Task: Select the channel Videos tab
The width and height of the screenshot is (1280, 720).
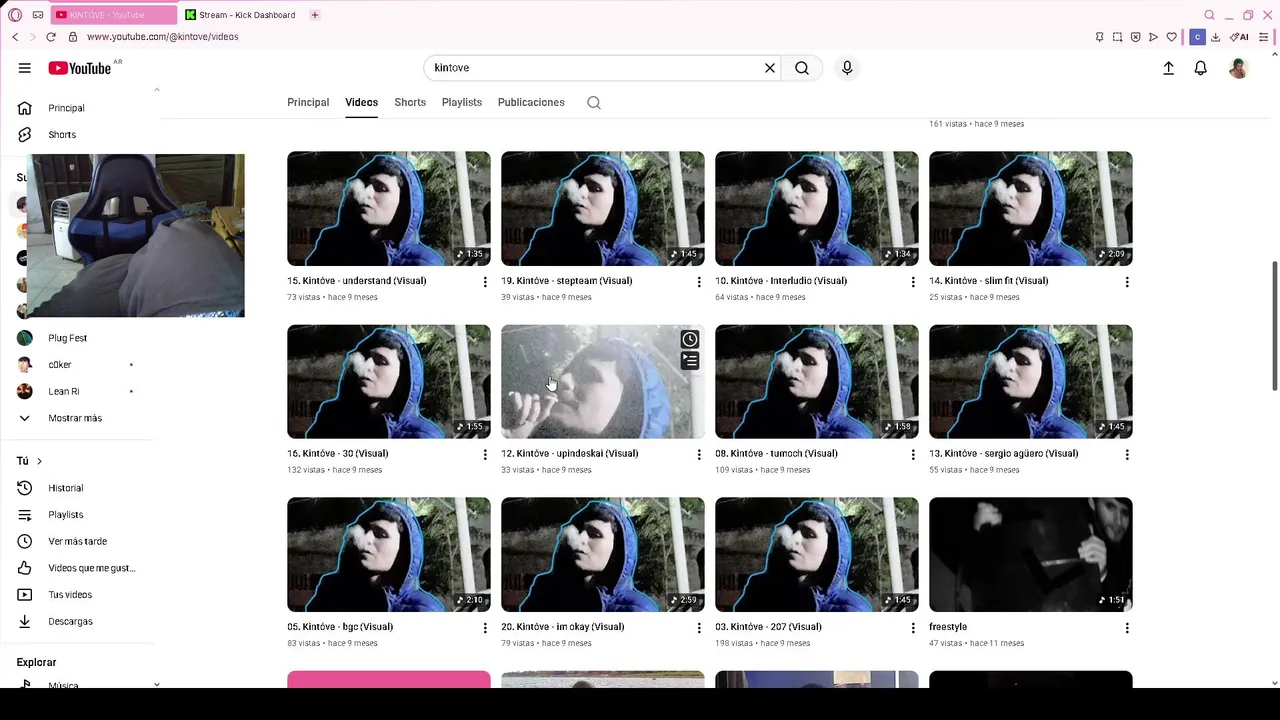Action: 361,102
